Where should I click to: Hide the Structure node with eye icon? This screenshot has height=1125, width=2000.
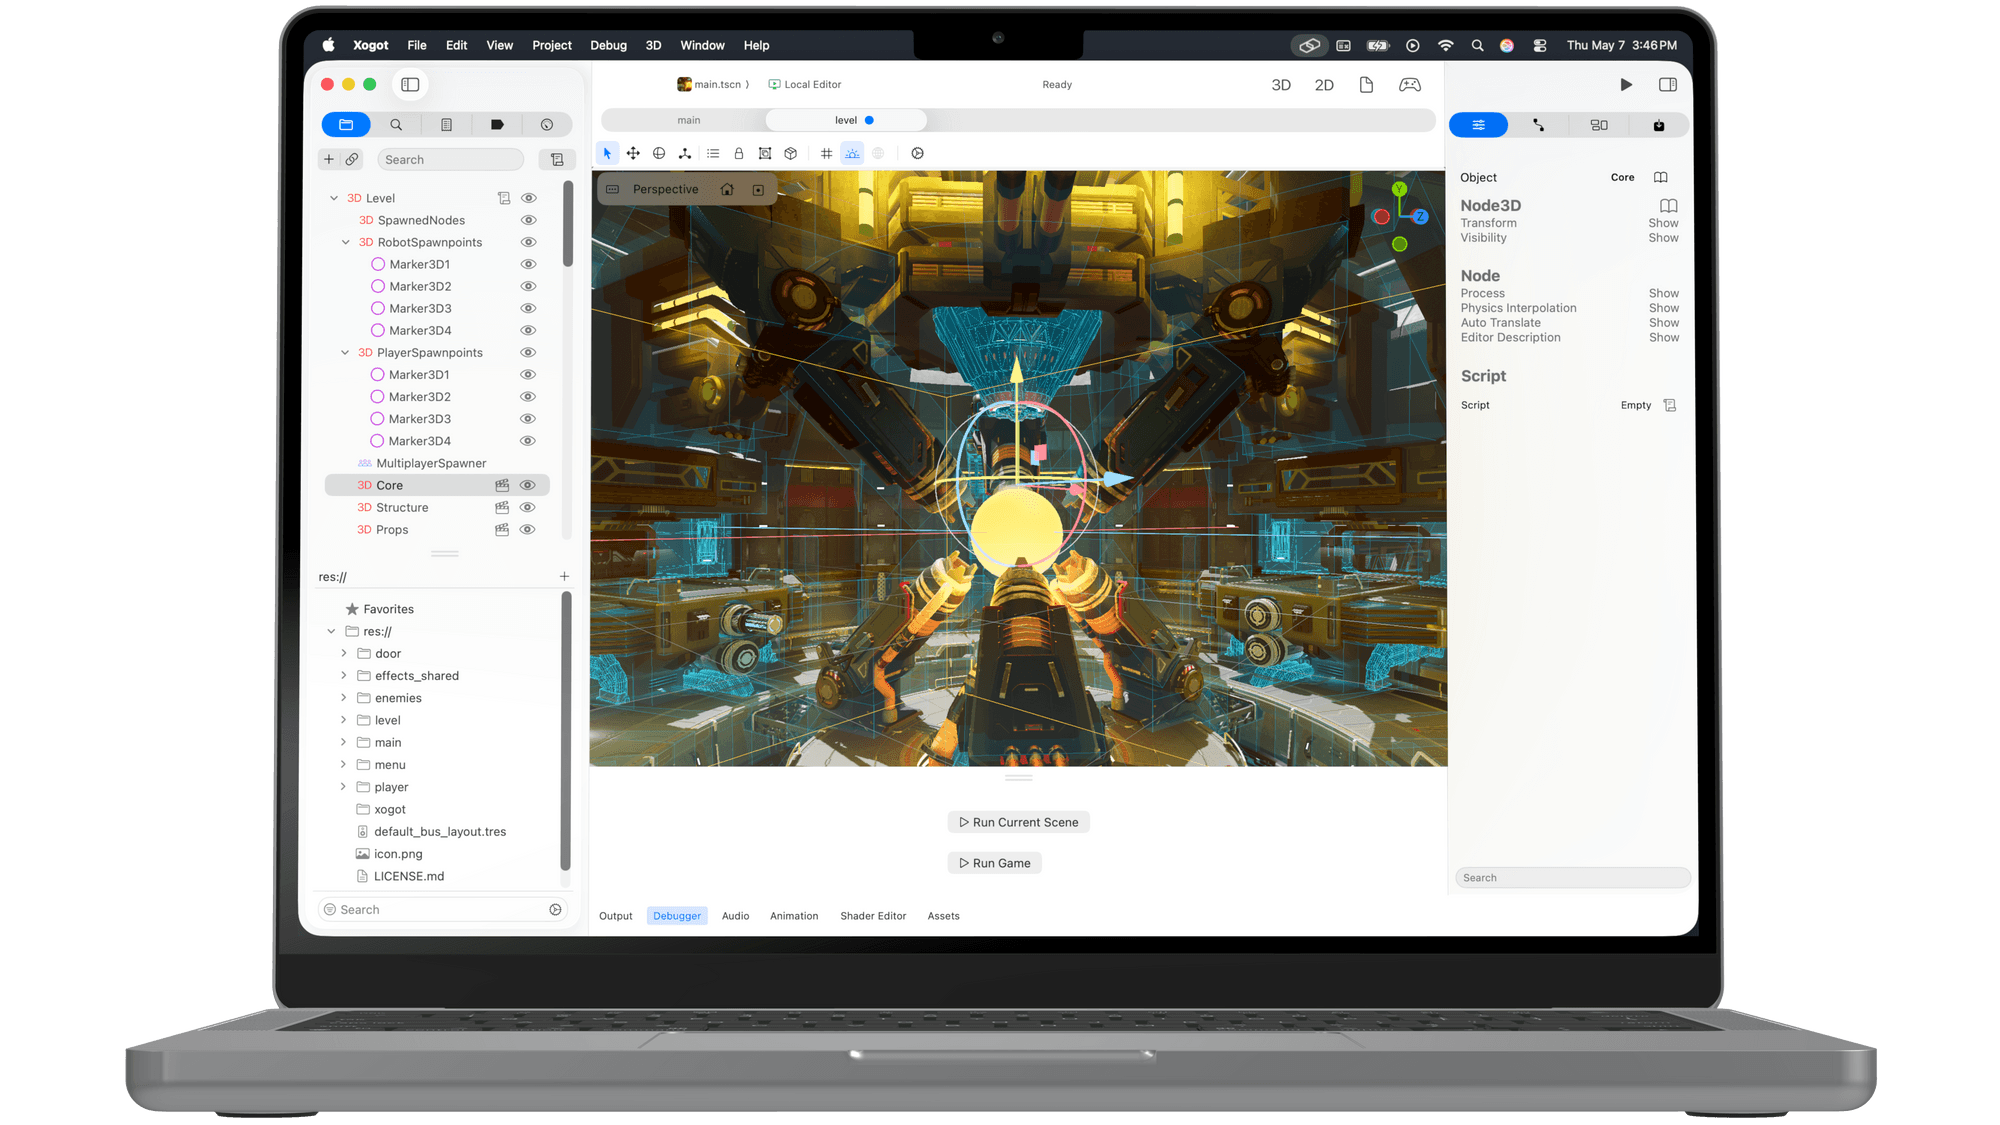(x=528, y=508)
